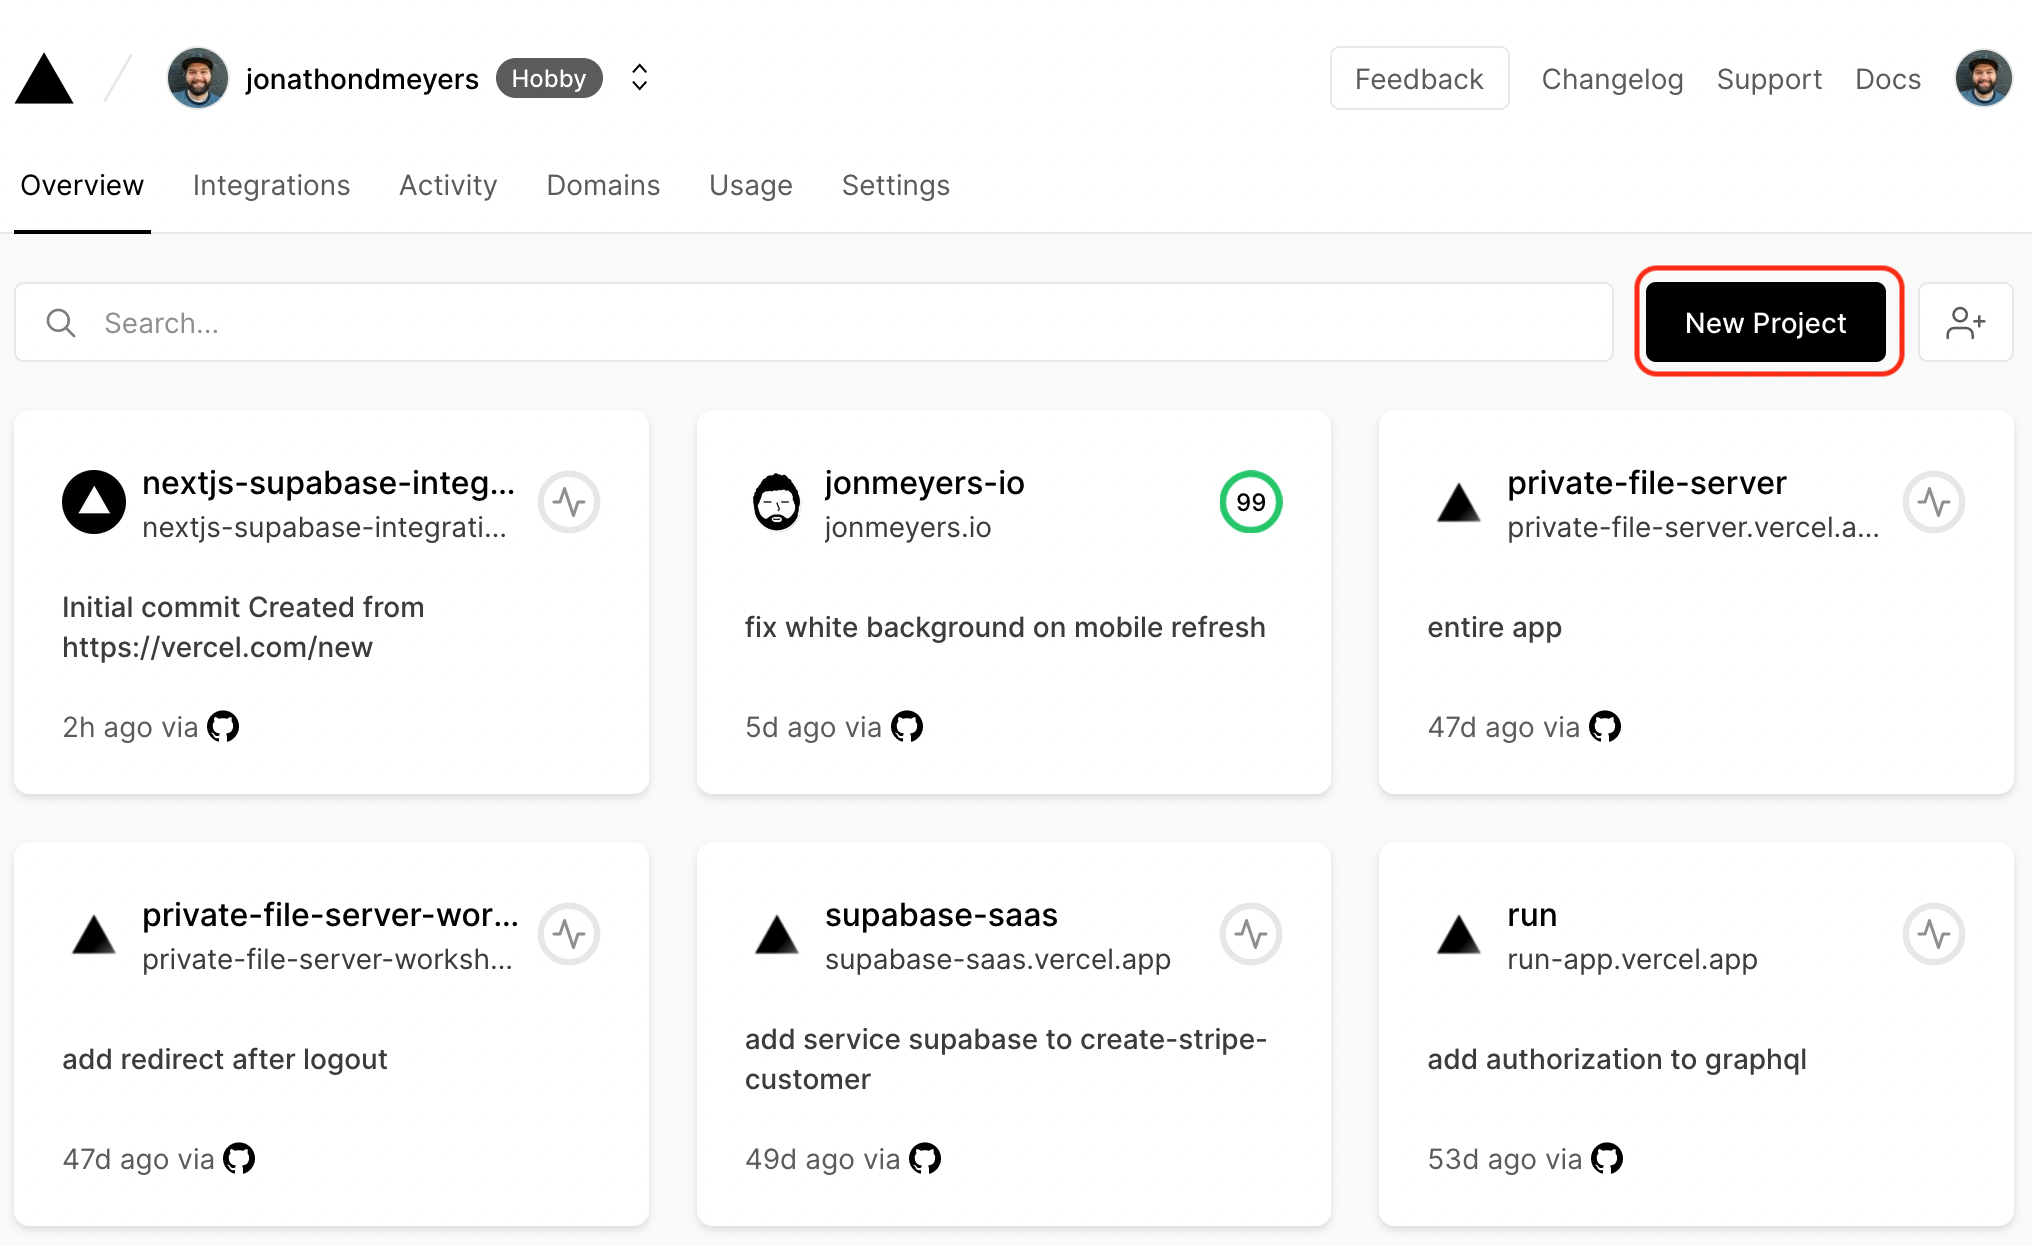Viewport: 2032px width, 1246px height.
Task: Click 'fix white background on mobile refresh' commit
Action: coord(1005,627)
